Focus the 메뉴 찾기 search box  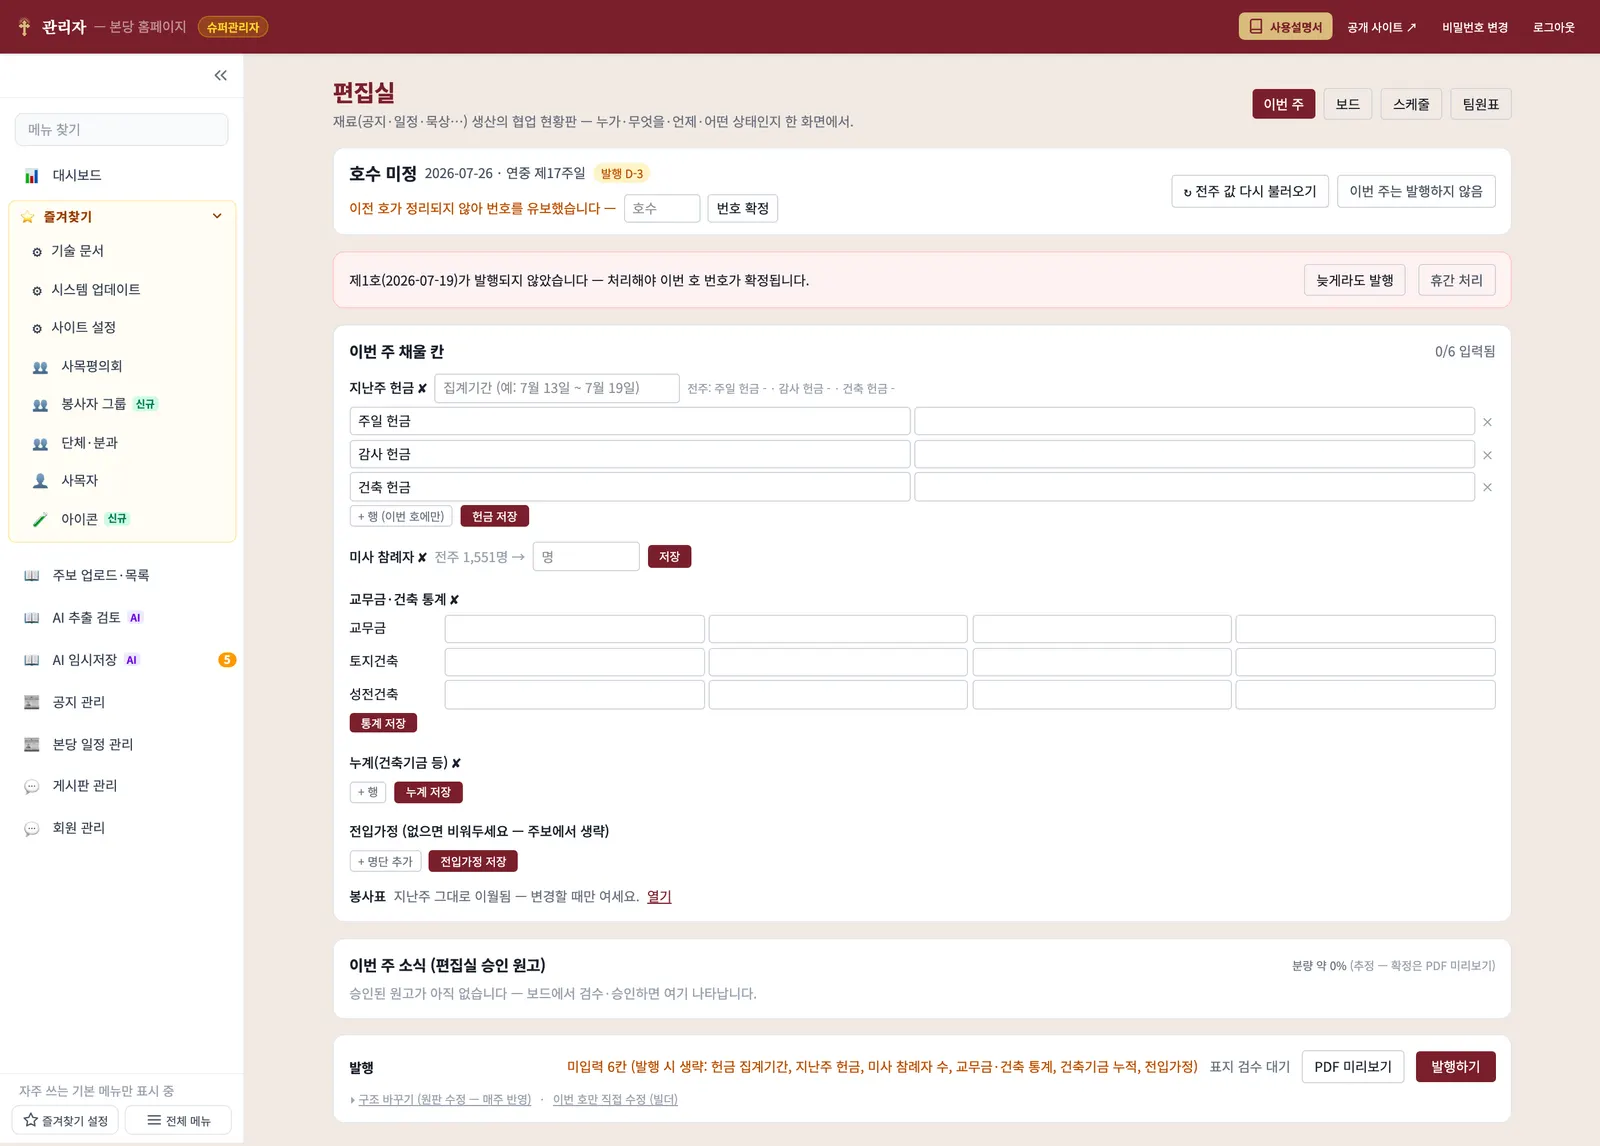tap(121, 130)
